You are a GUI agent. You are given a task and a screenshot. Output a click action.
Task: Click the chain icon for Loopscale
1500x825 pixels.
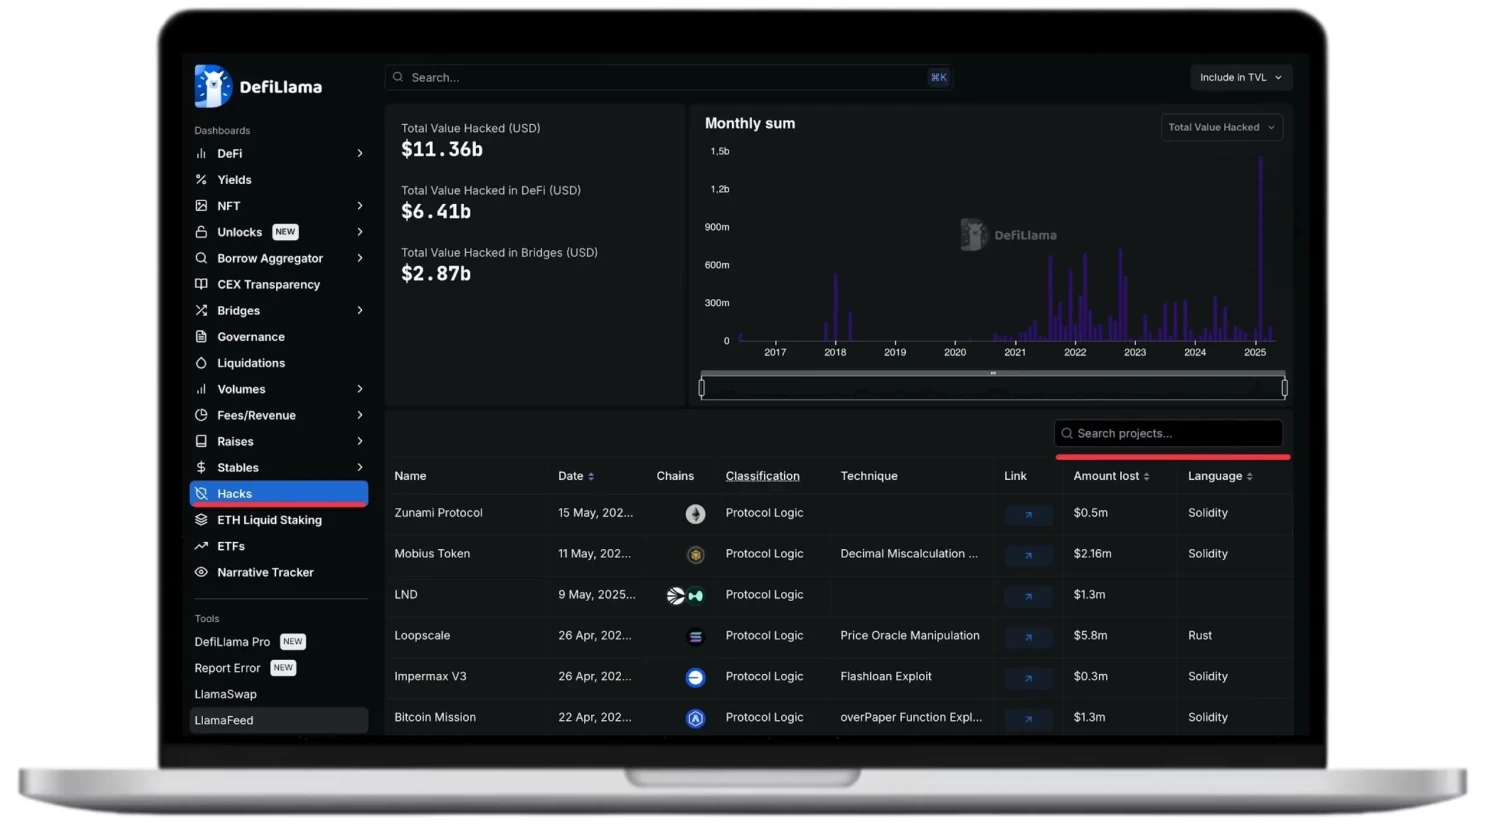coord(695,637)
